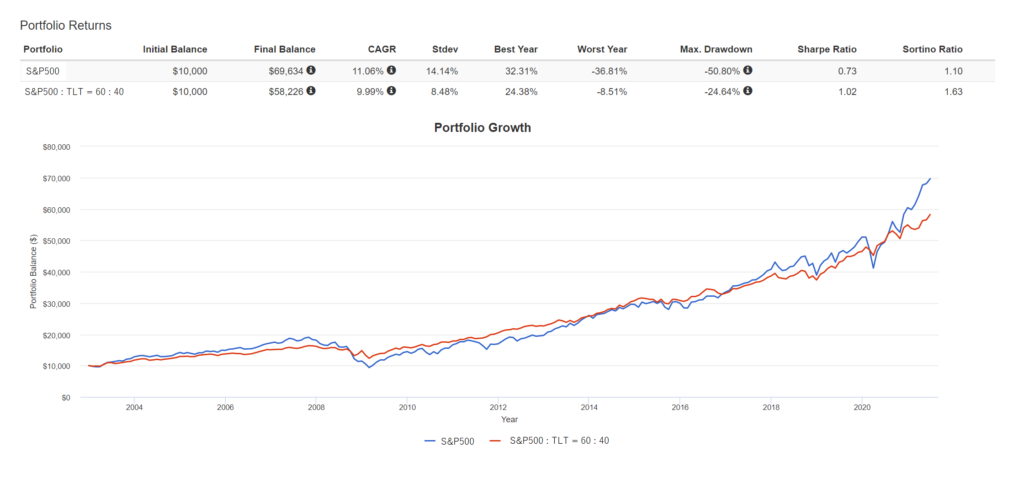Click the Portfolio Growth chart title
The height and width of the screenshot is (483, 1024).
482,128
